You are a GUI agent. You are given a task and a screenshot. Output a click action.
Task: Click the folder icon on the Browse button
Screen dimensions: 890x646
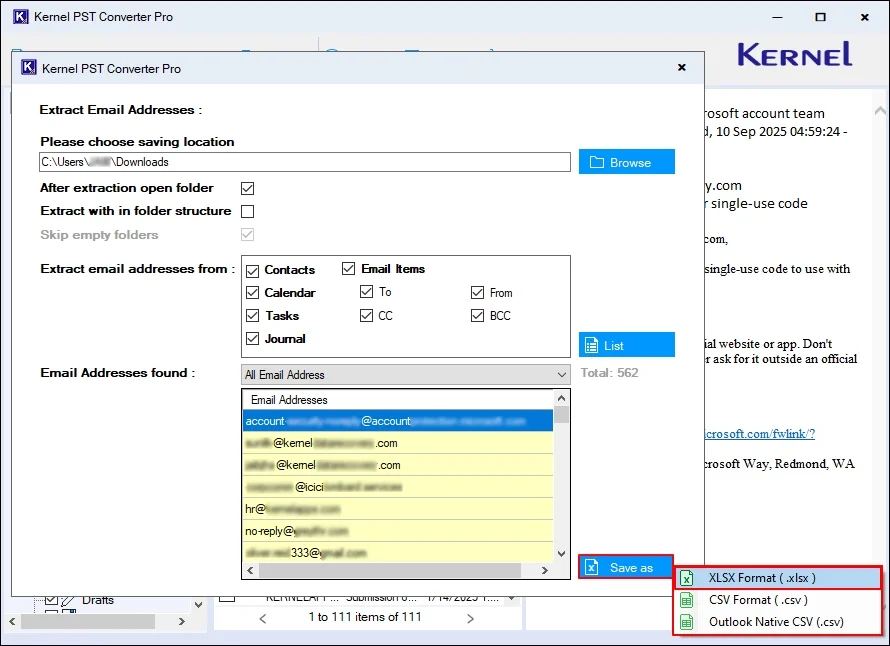tap(596, 162)
